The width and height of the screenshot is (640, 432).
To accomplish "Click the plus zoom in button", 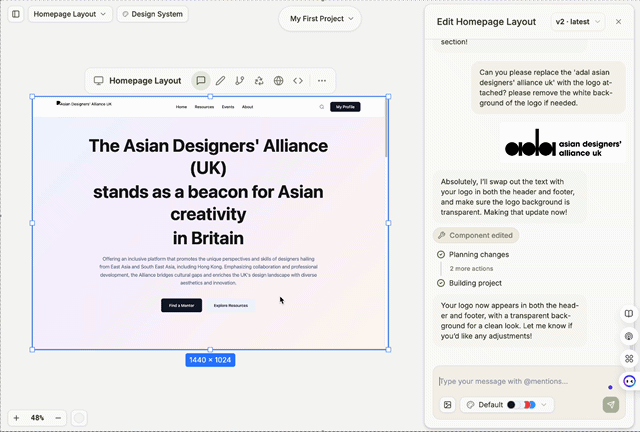I will (x=16, y=418).
